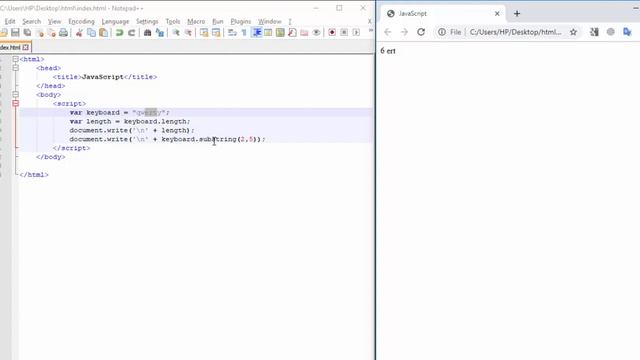Toggle the highlighted Indent Guide icon

click(257, 33)
